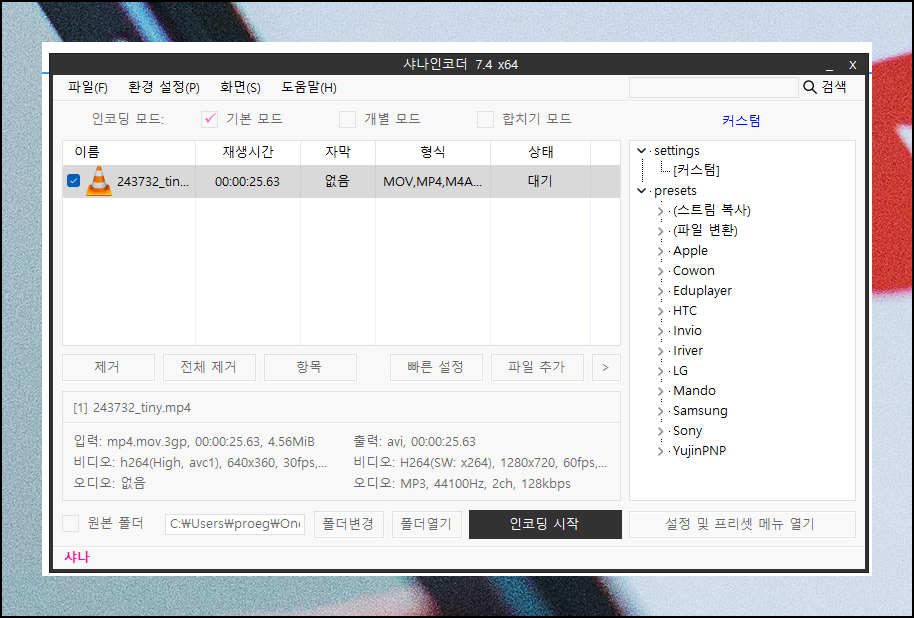Close the 샤나인코더 window
This screenshot has height=618, width=914.
point(852,65)
